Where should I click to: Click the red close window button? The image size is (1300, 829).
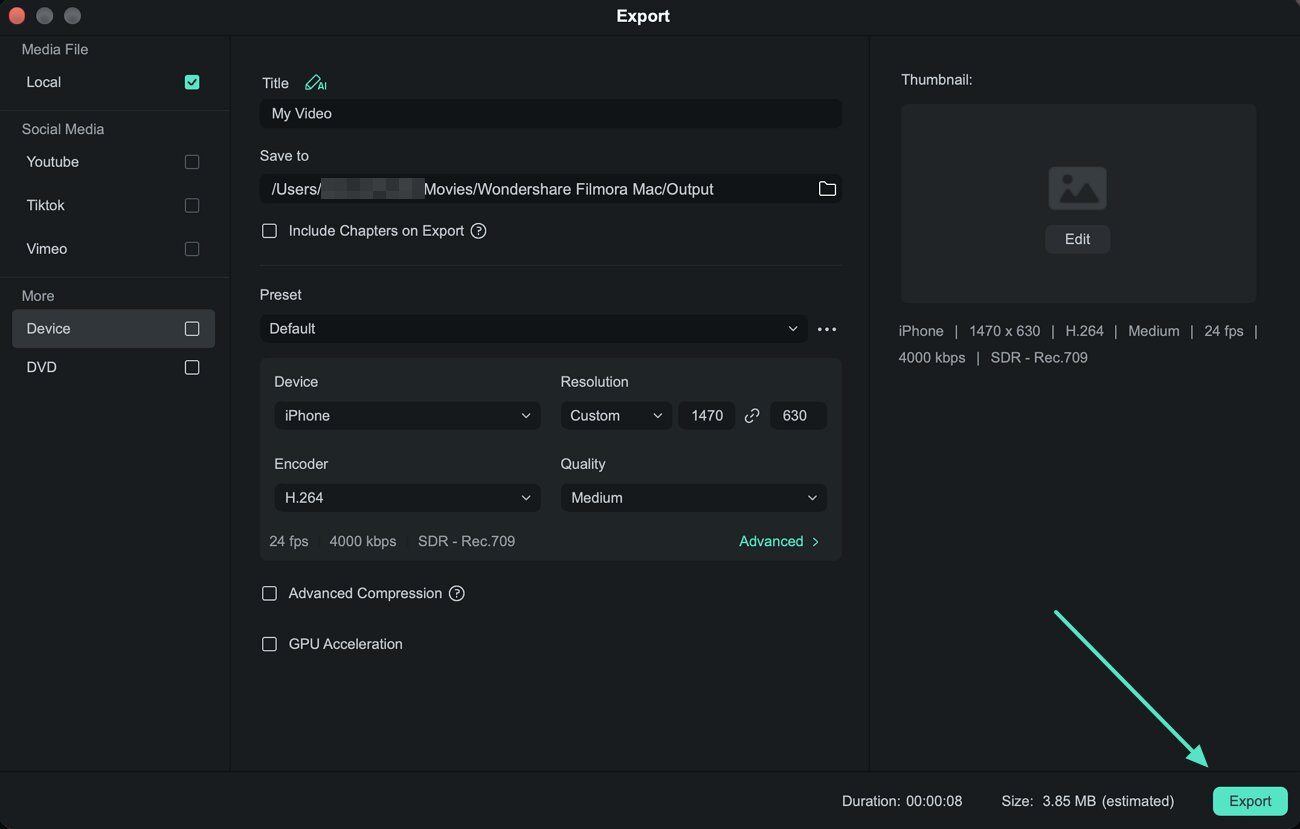pyautogui.click(x=16, y=16)
